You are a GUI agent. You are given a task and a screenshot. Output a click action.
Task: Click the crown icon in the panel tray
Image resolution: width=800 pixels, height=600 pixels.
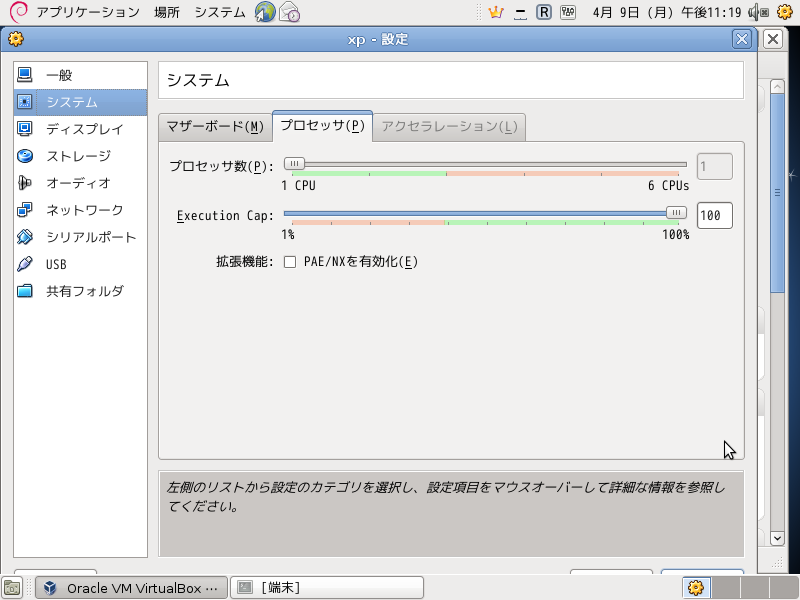[x=496, y=12]
